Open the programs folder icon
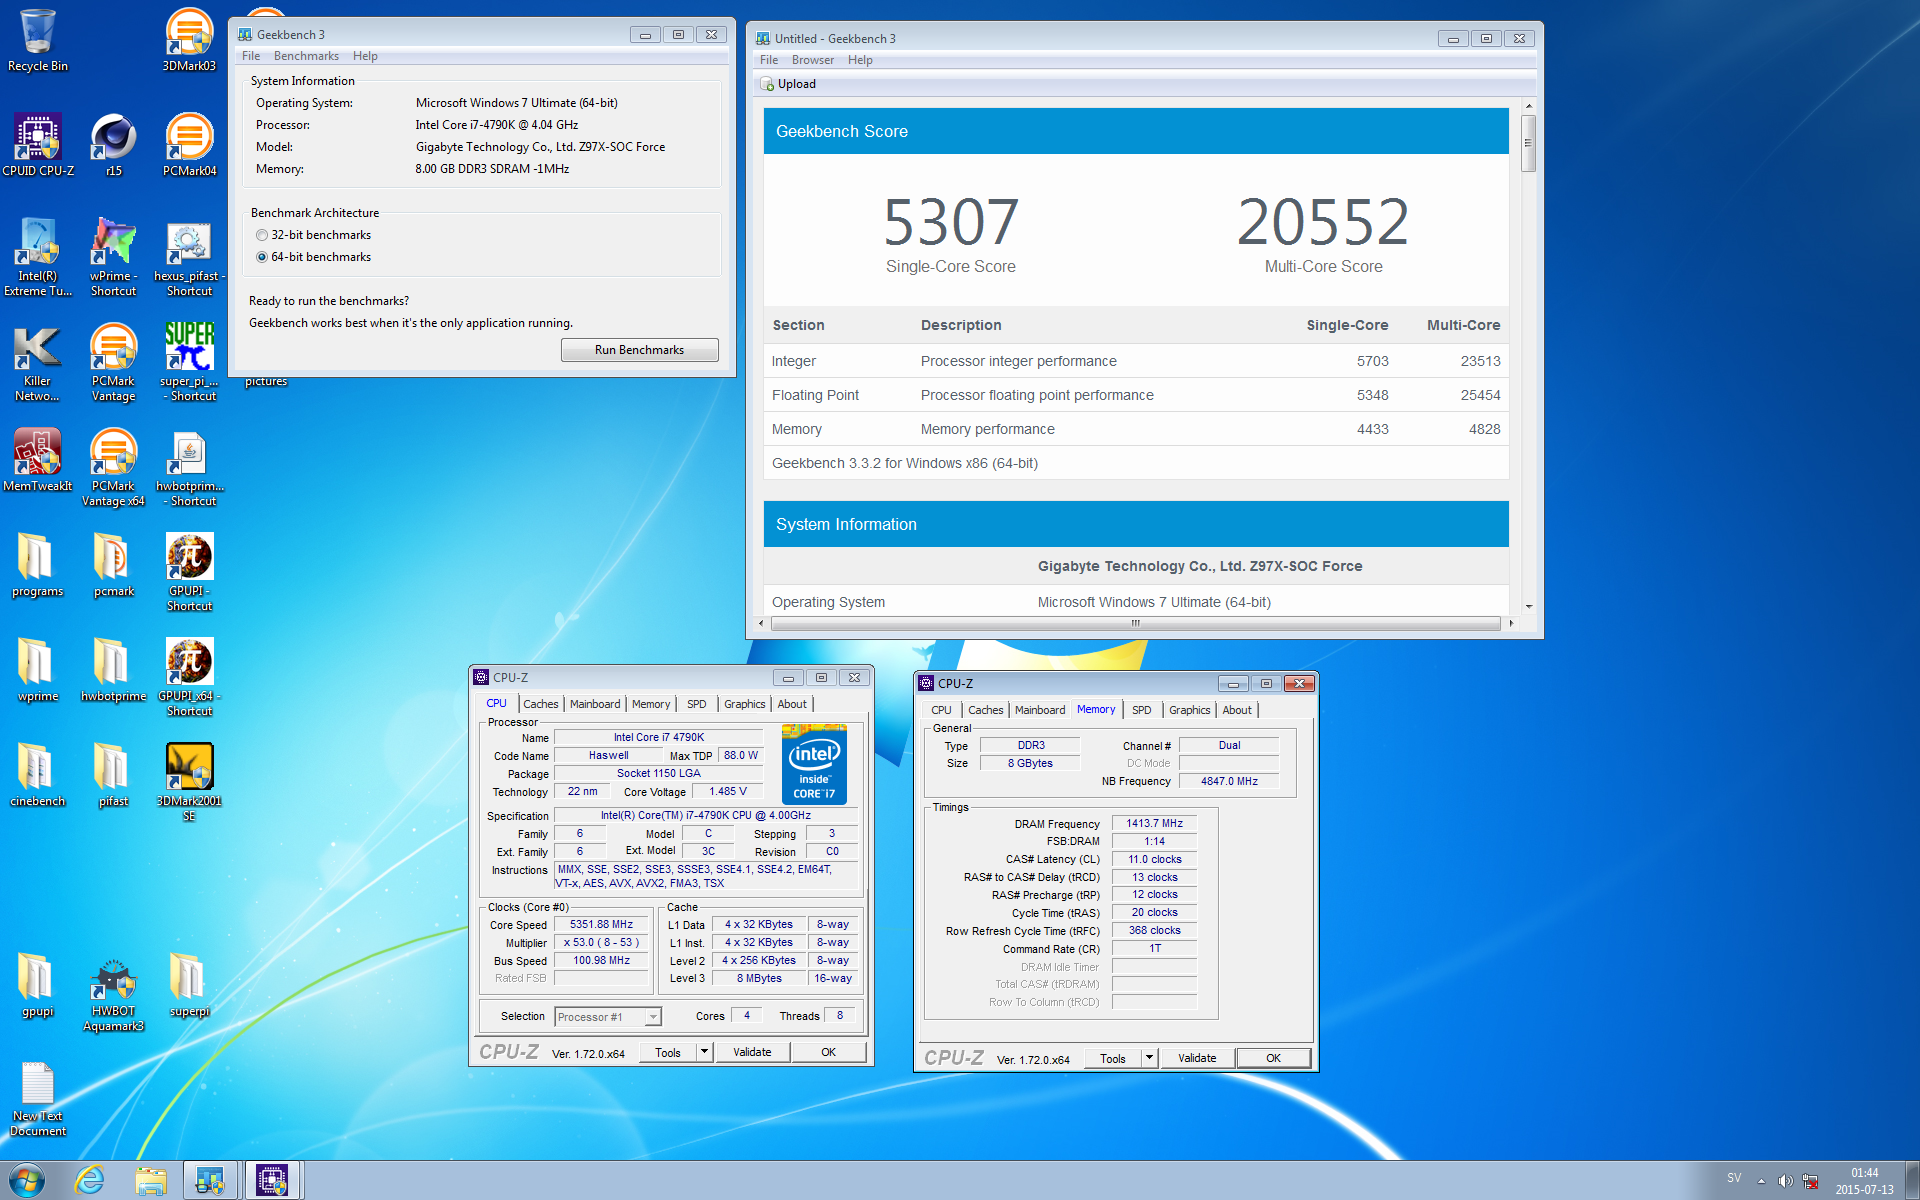The width and height of the screenshot is (1920, 1200). [x=38, y=565]
